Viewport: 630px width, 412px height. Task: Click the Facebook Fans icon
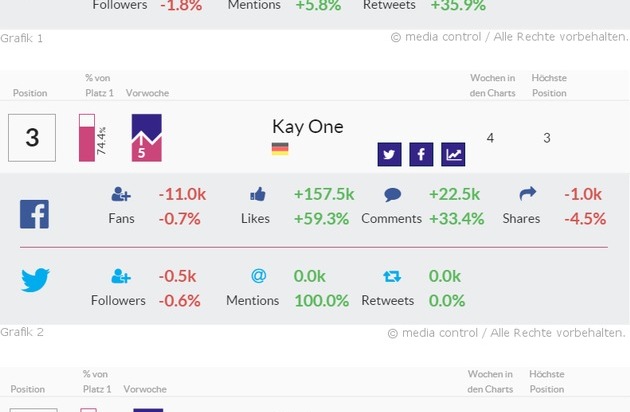coord(121,195)
